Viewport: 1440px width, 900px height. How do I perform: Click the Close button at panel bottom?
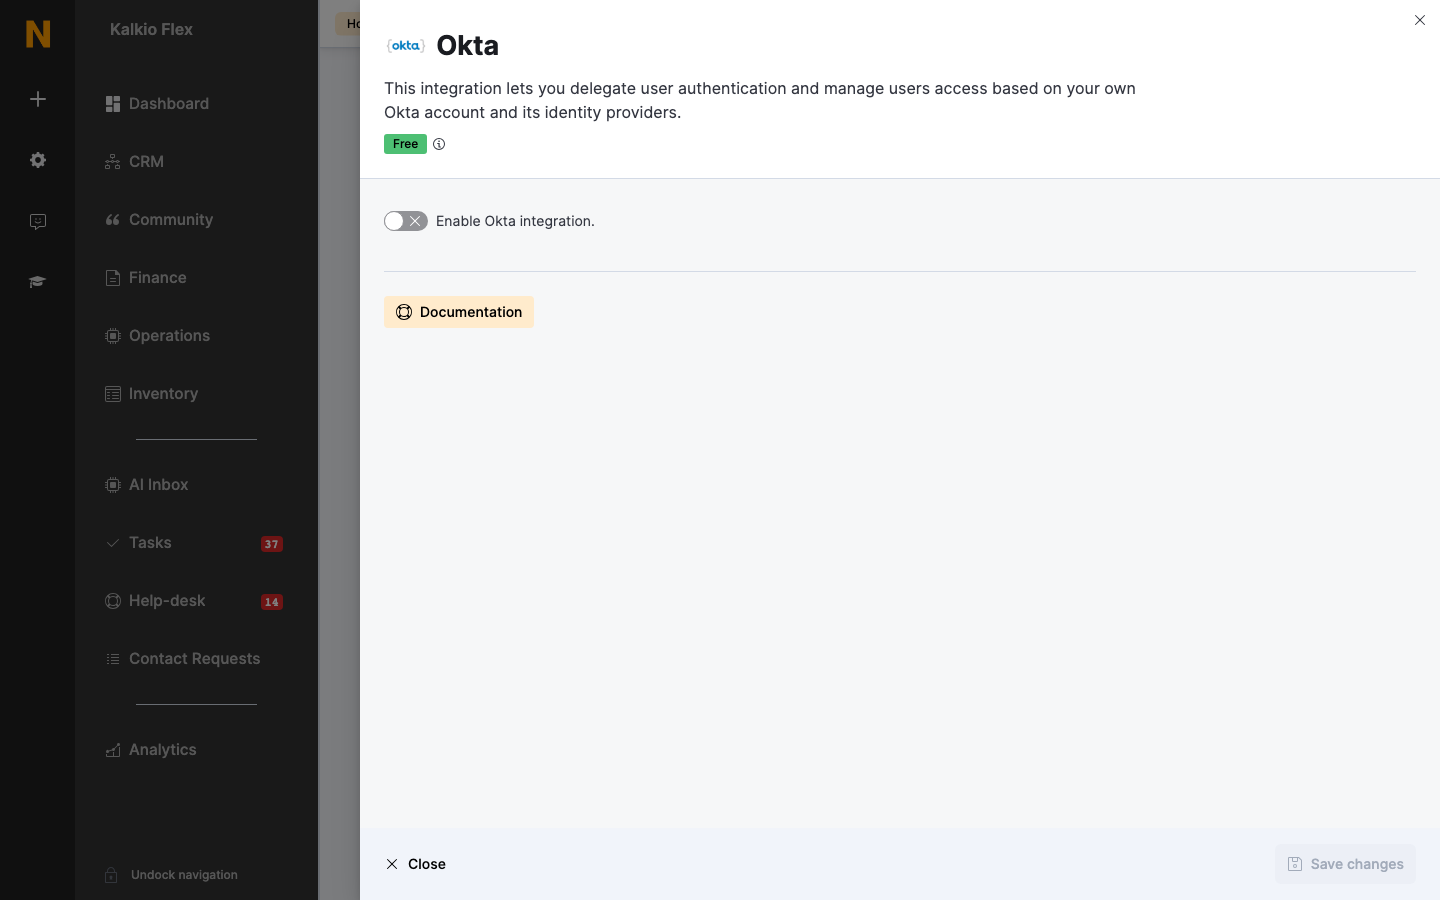point(416,864)
